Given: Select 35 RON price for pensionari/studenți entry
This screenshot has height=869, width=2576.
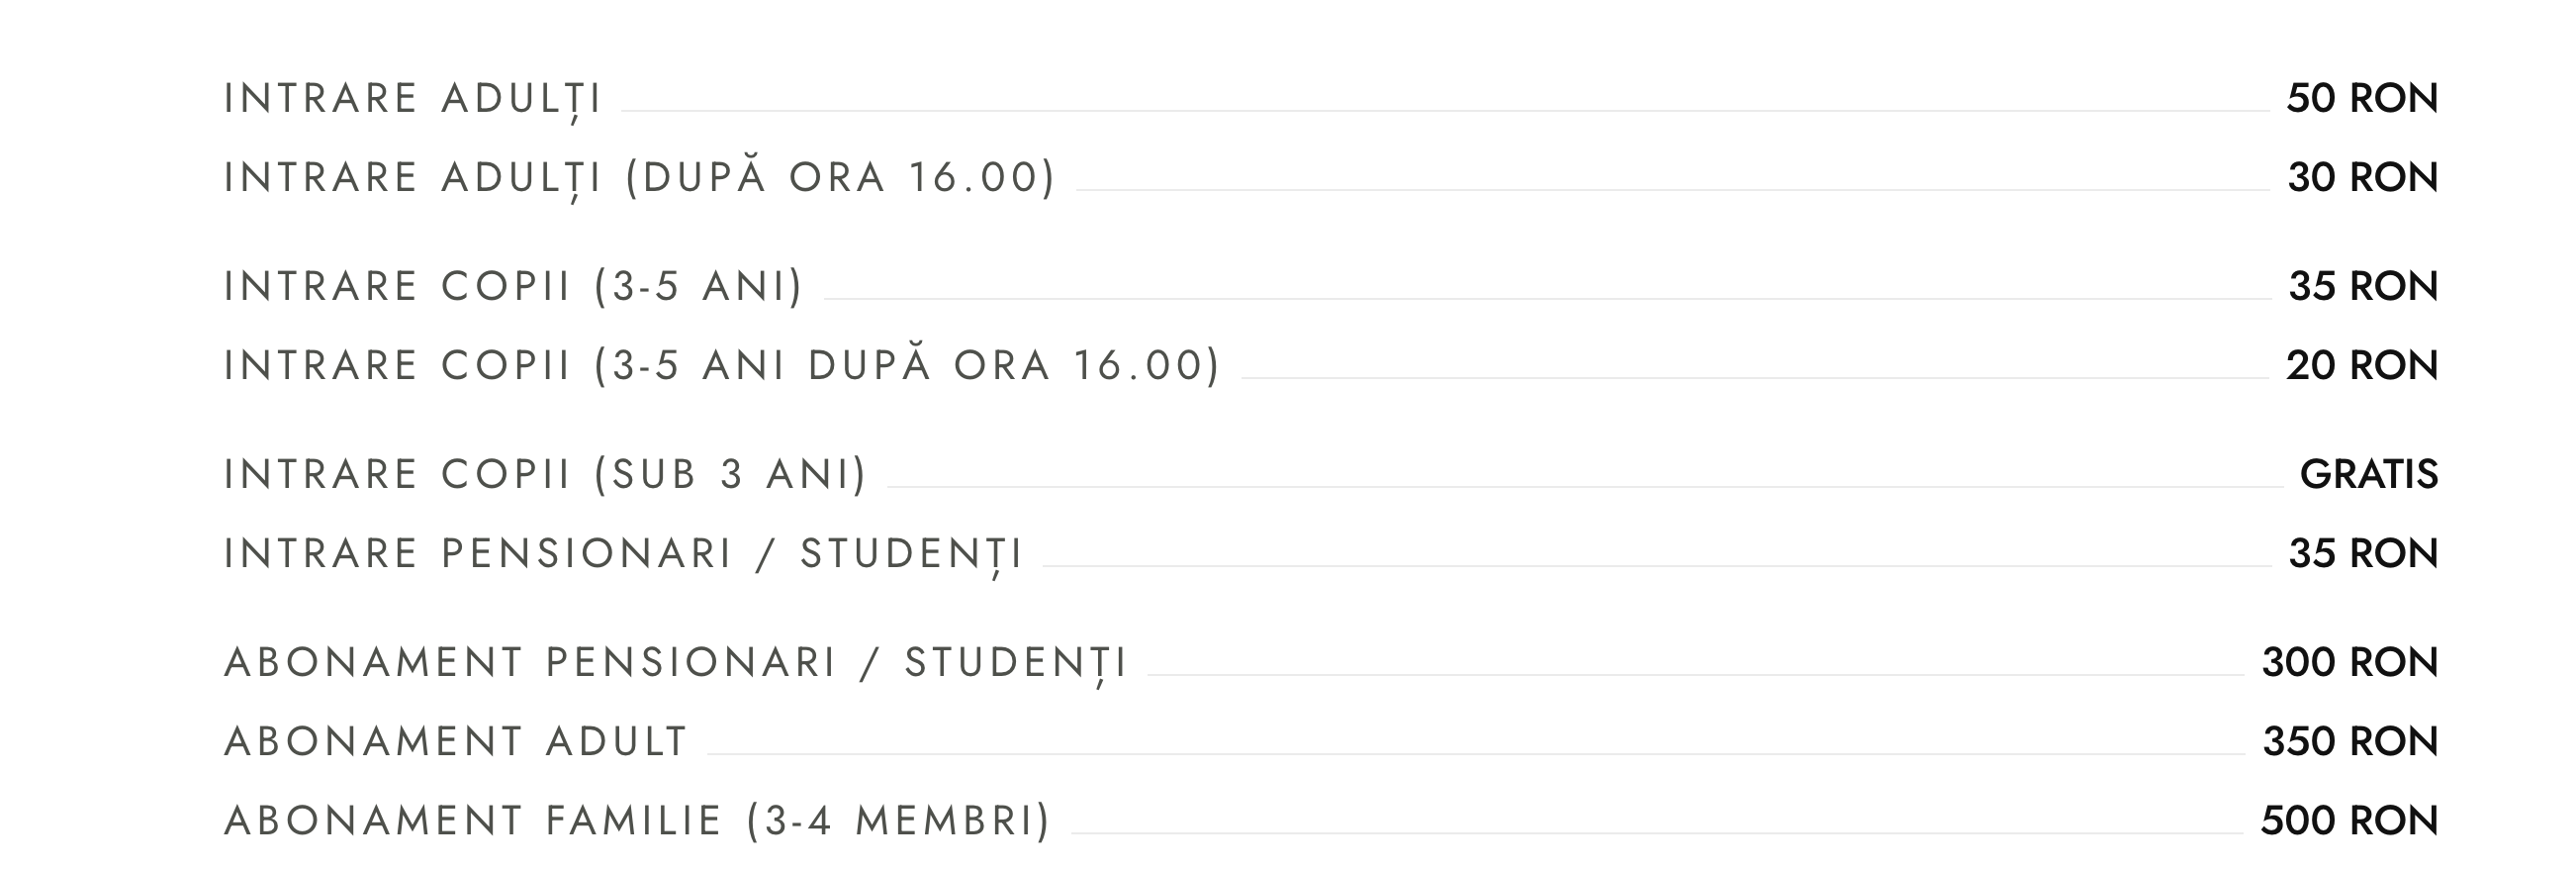Looking at the screenshot, I should (x=2362, y=553).
